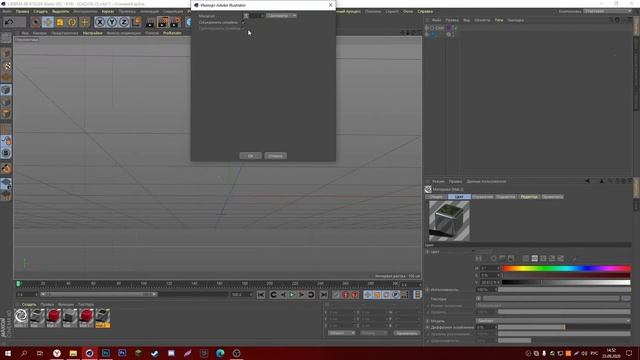Go to the next keyframe

[x=311, y=294]
